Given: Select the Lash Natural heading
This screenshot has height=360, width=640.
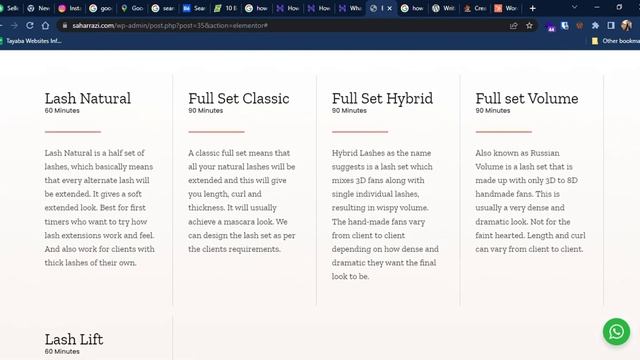Looking at the screenshot, I should [88, 98].
